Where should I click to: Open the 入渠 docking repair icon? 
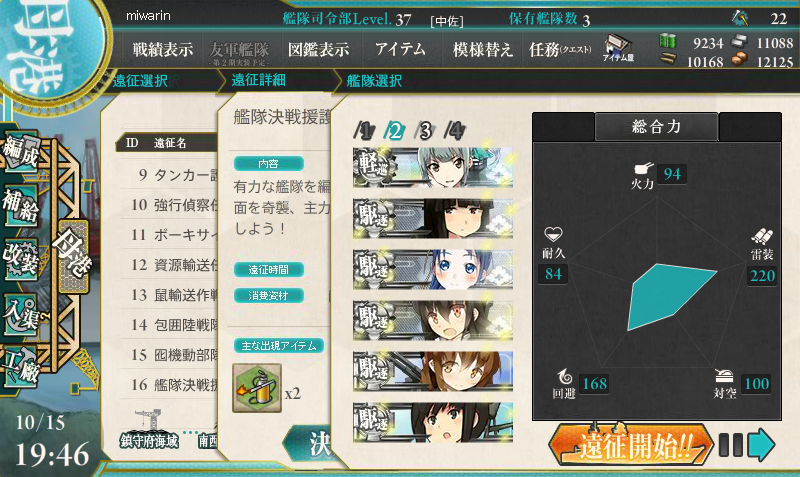pos(22,314)
